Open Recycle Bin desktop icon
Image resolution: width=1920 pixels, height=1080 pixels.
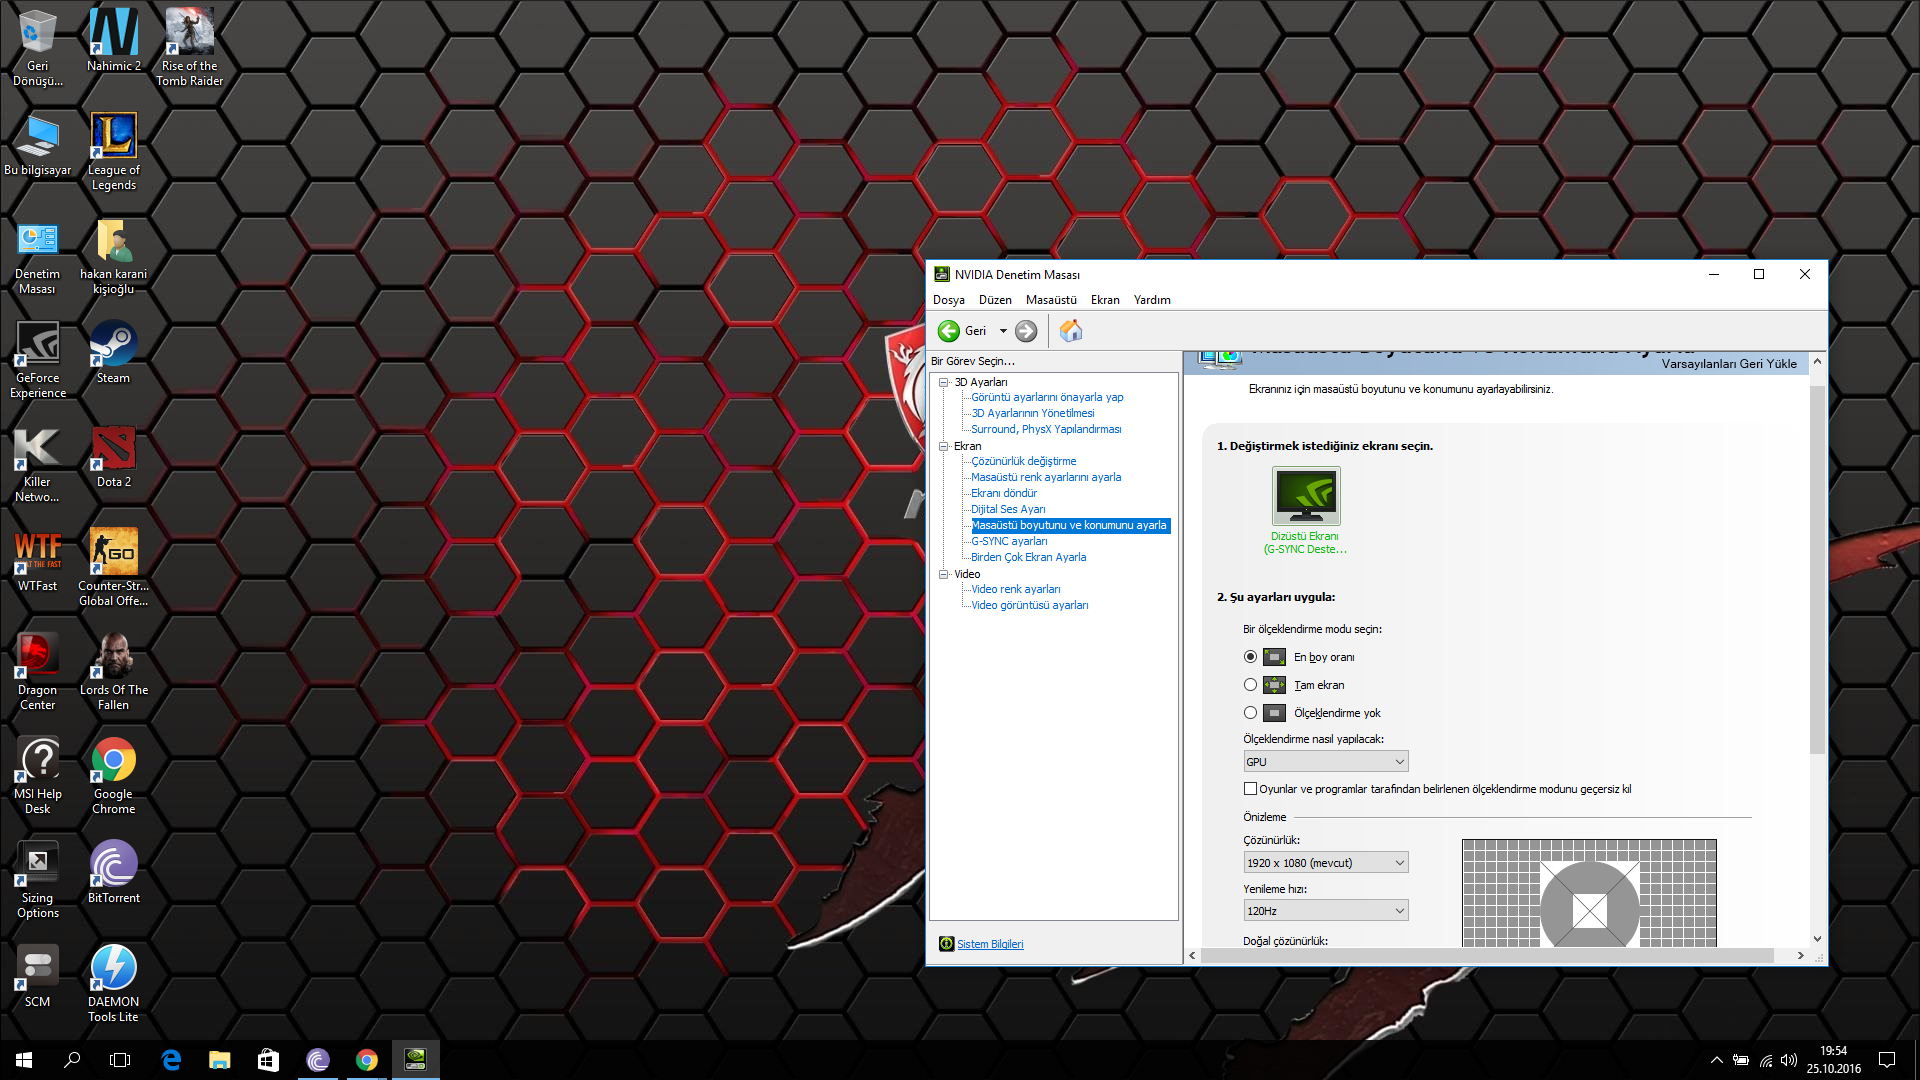(37, 47)
